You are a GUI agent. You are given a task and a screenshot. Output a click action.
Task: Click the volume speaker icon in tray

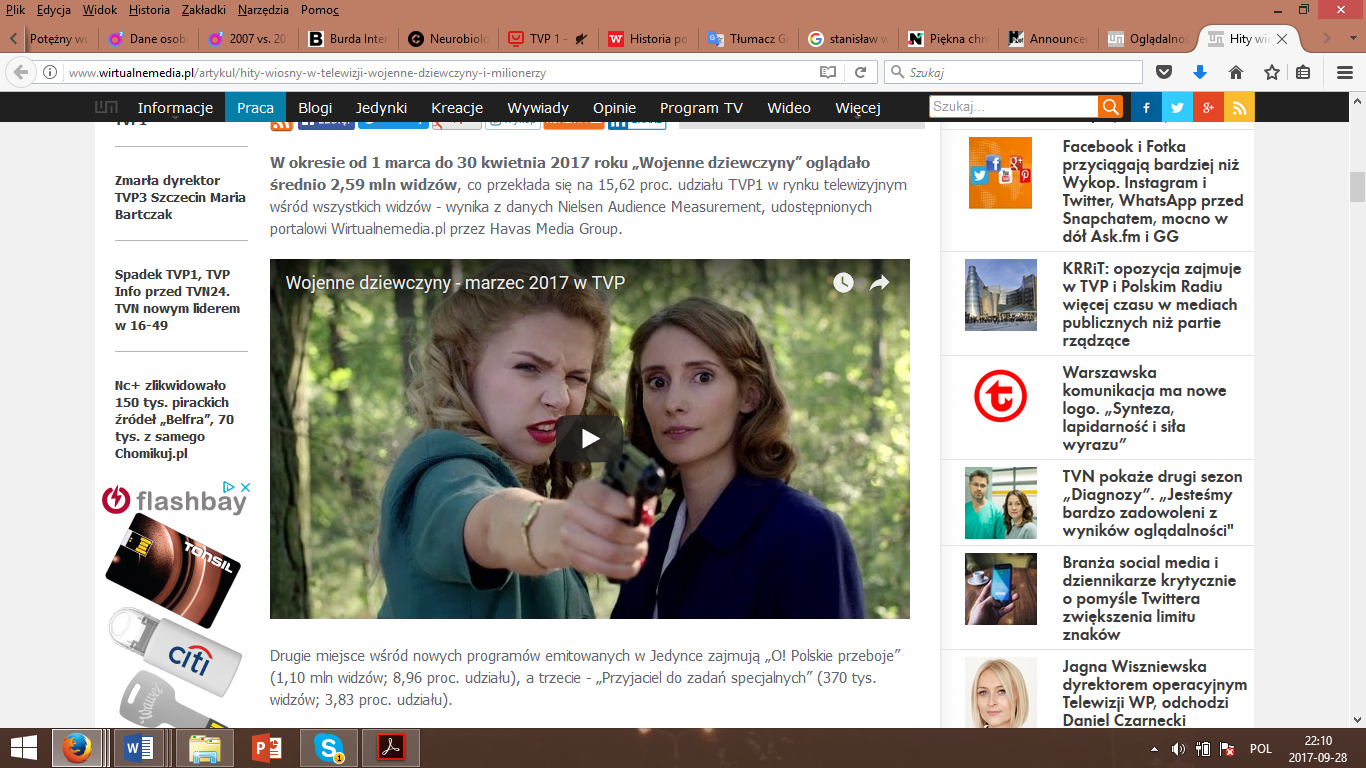pos(1178,748)
